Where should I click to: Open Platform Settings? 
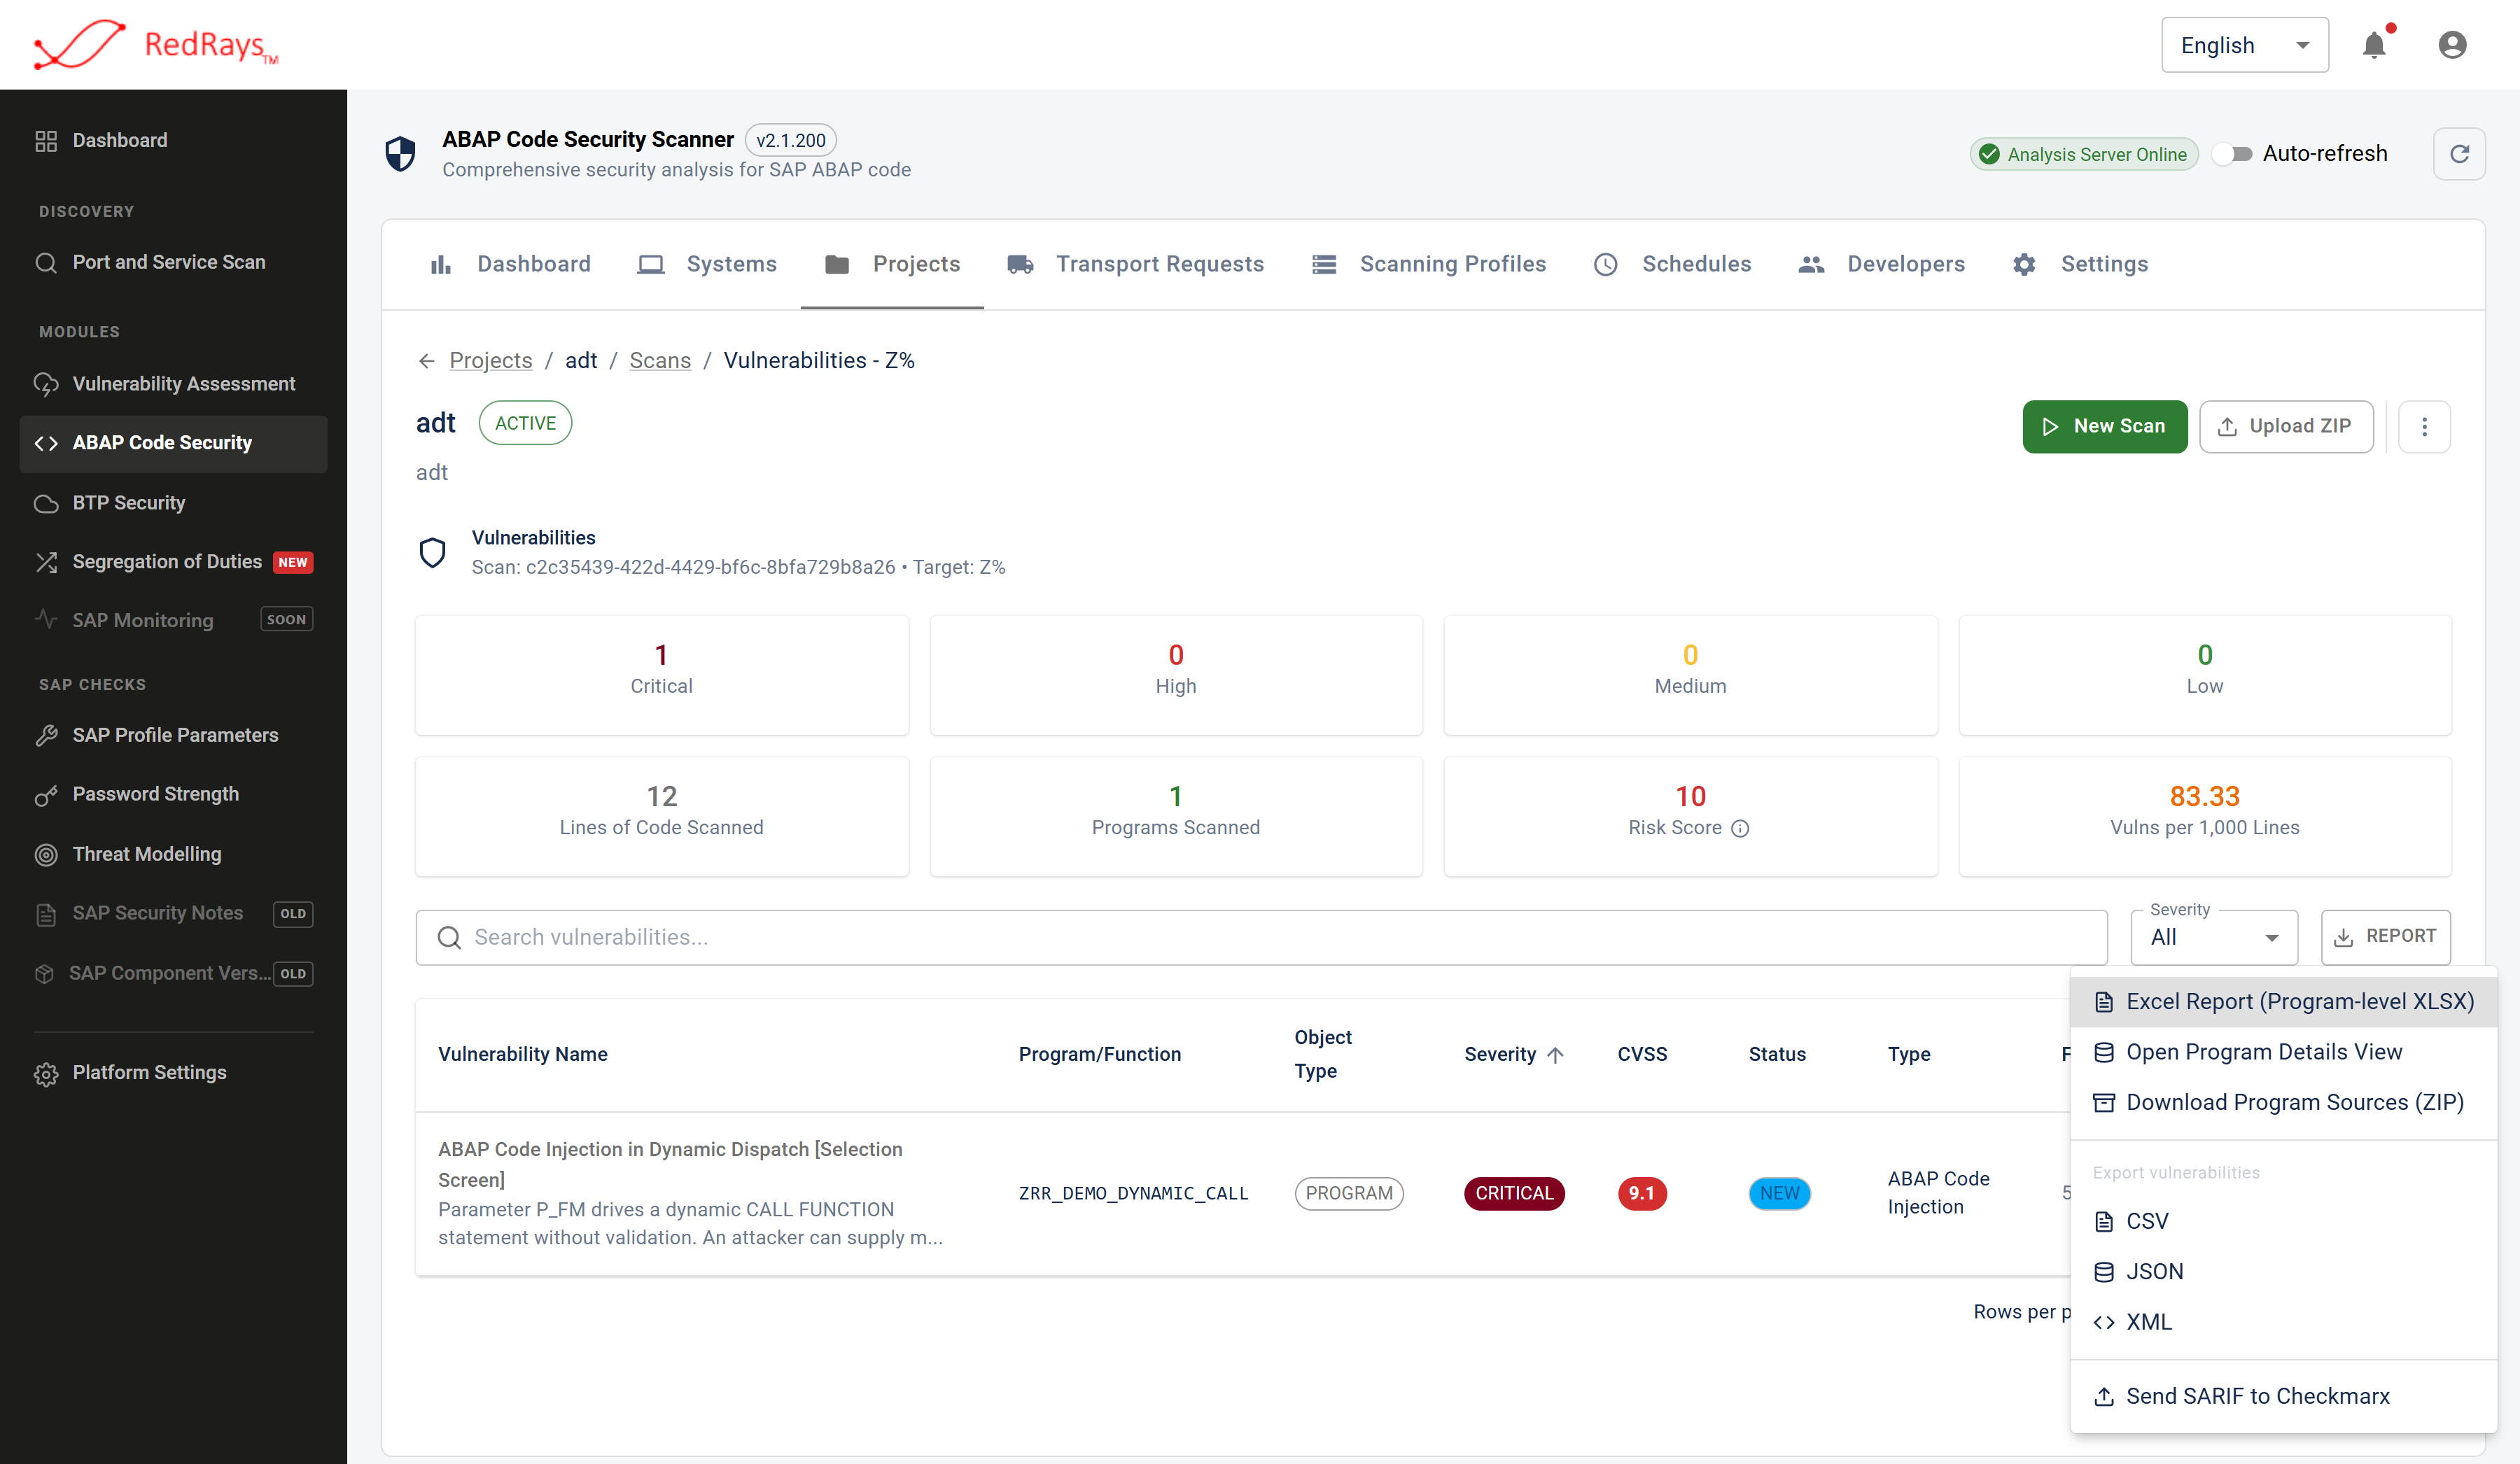click(x=173, y=1073)
